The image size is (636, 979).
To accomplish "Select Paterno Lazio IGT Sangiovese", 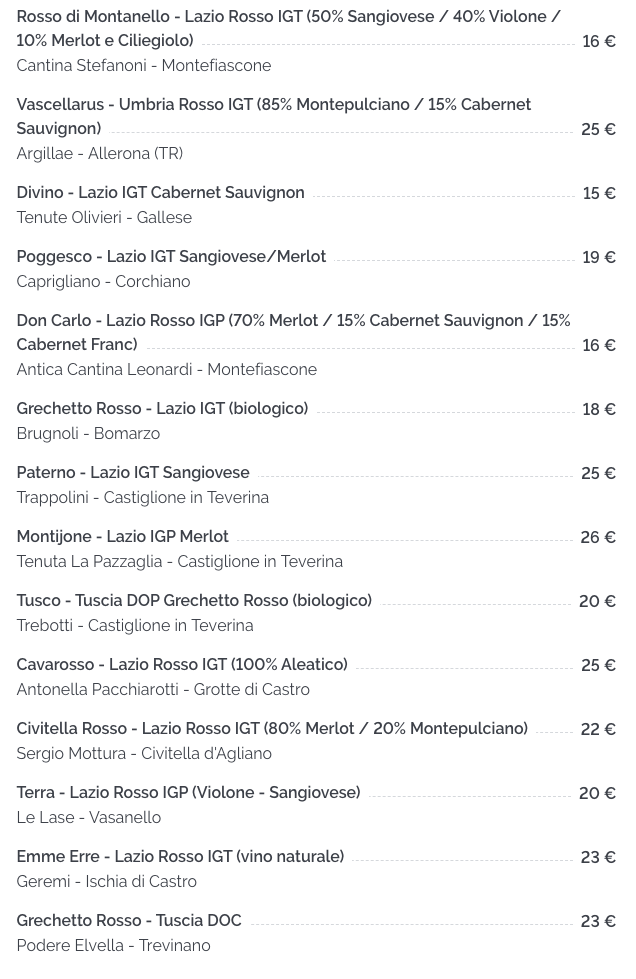I will 133,473.
